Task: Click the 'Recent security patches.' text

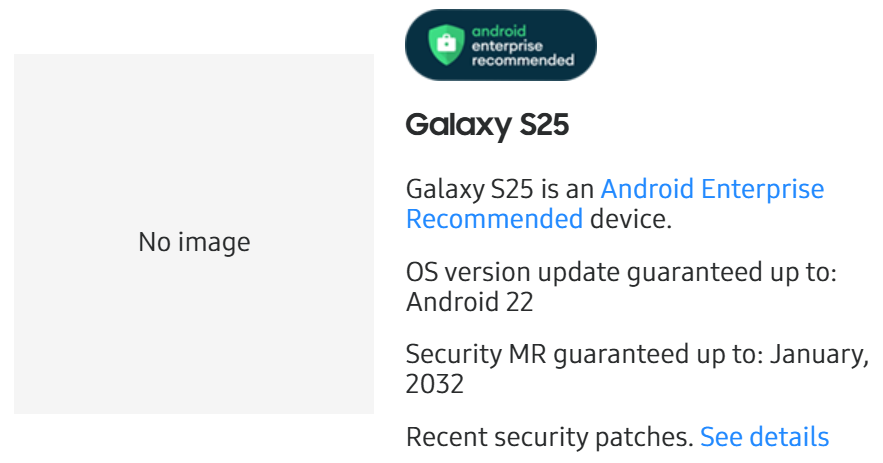Action: tap(549, 437)
